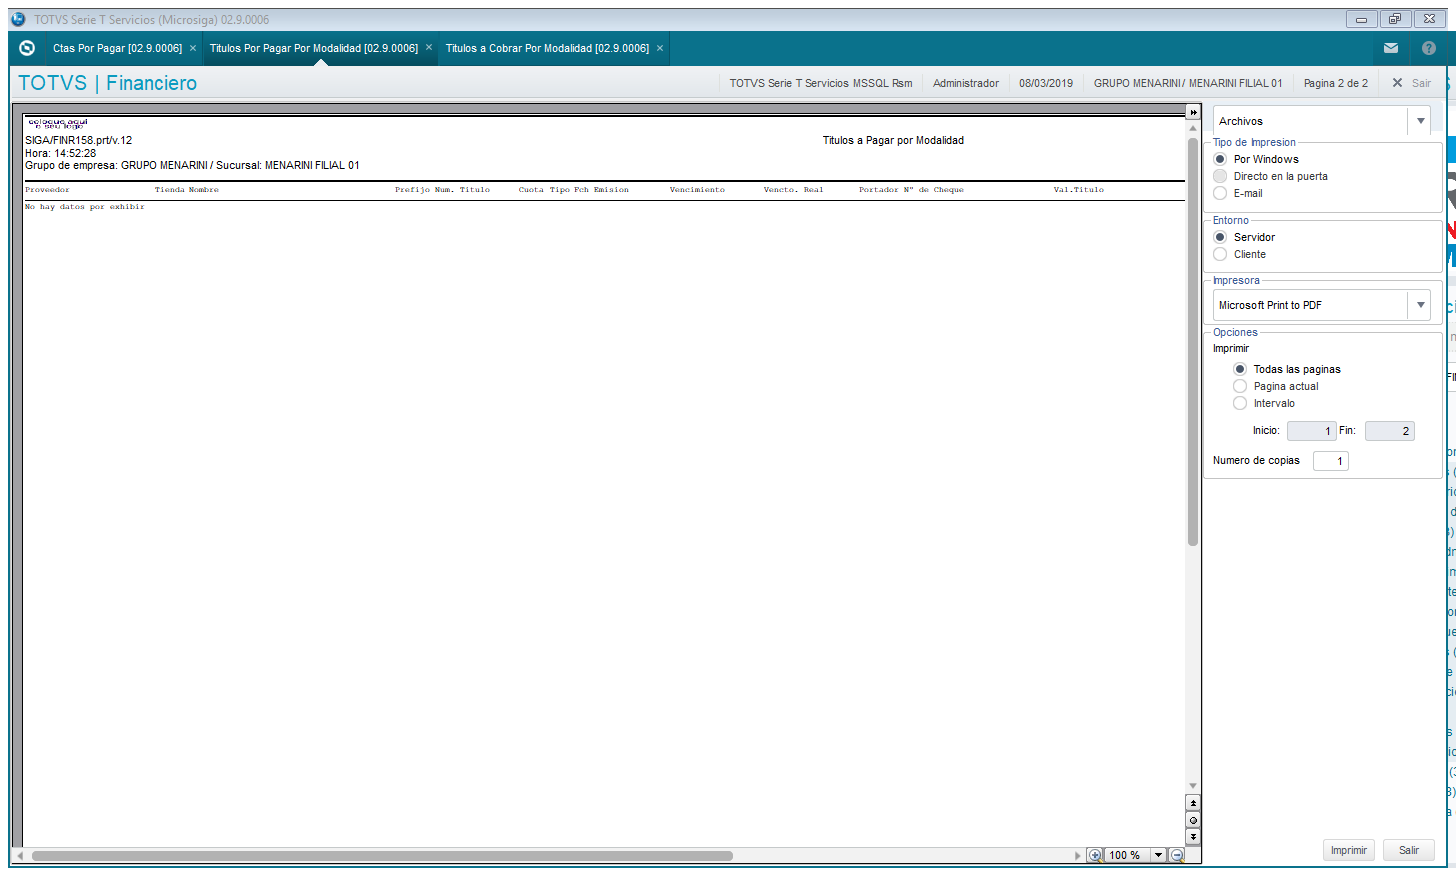Click report title Titulos a Pagar por Modalidad

(893, 140)
